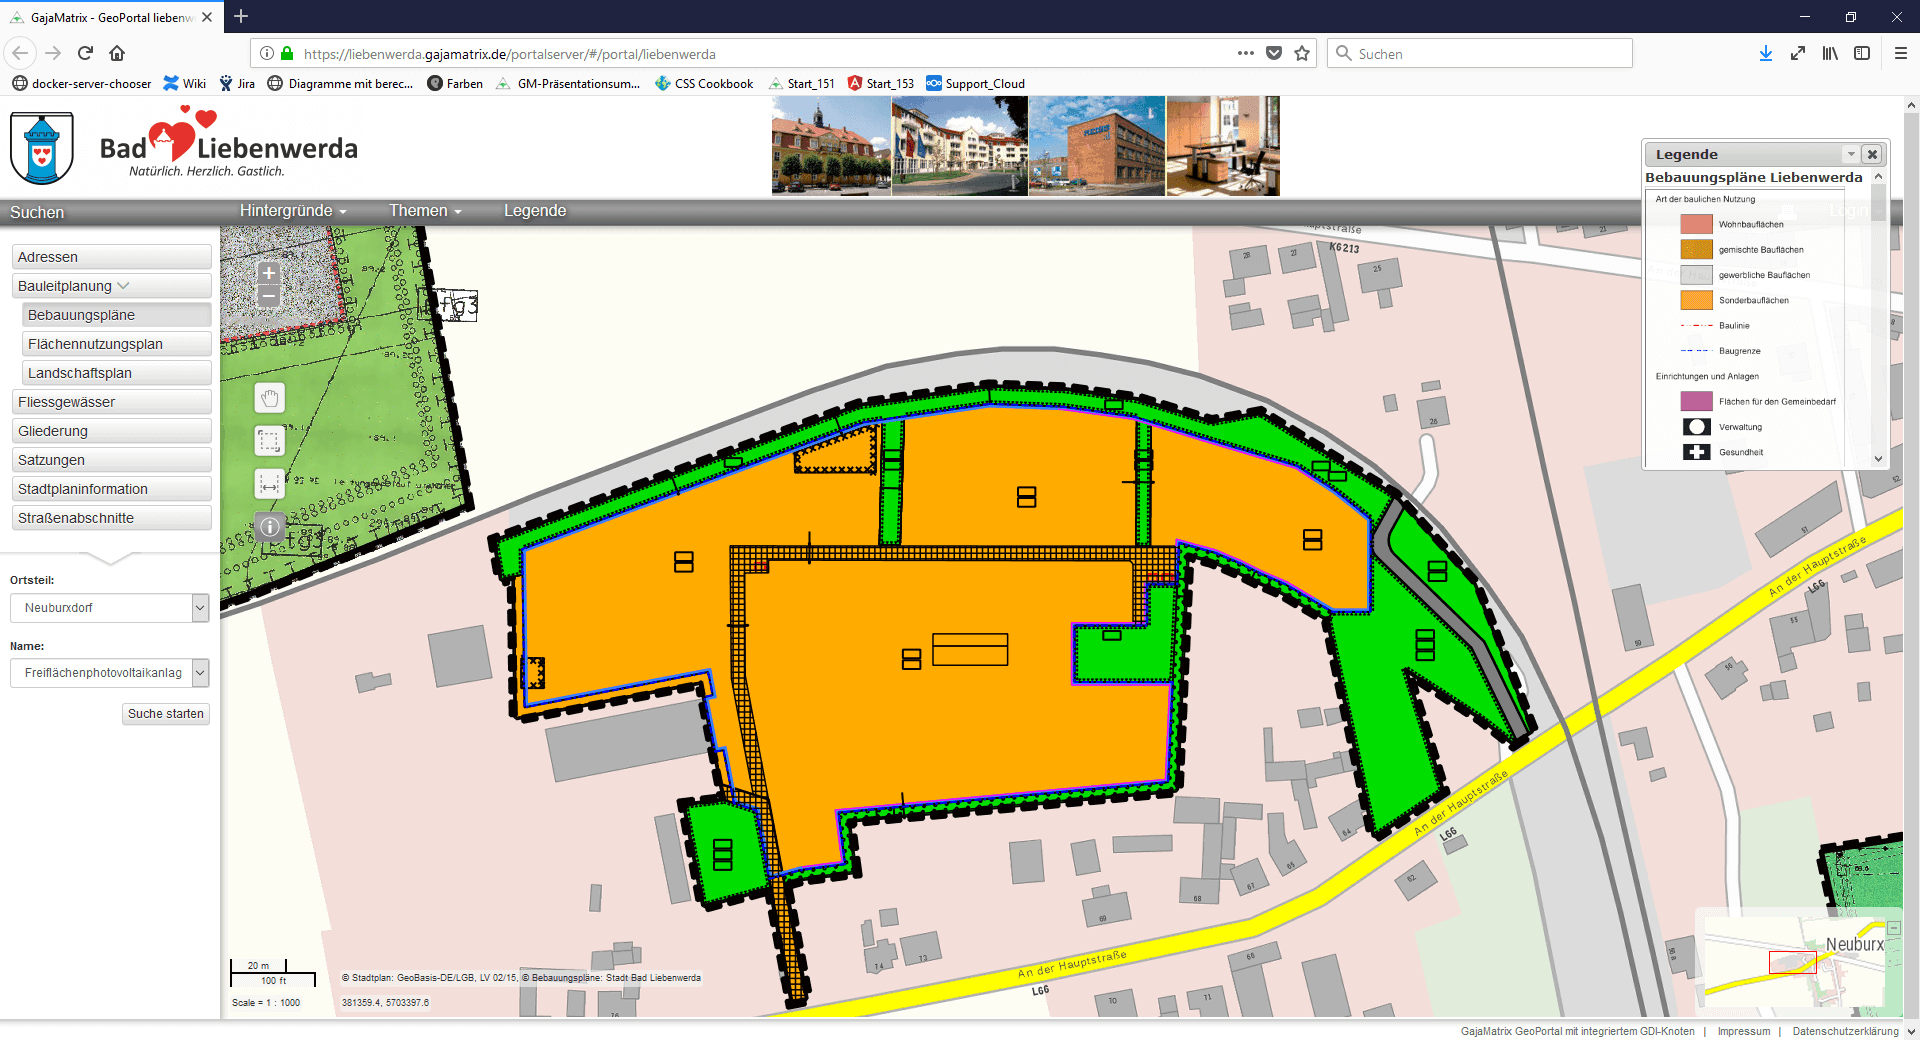
Task: Select Flächennutzungsplan in the sidebar
Action: click(116, 344)
